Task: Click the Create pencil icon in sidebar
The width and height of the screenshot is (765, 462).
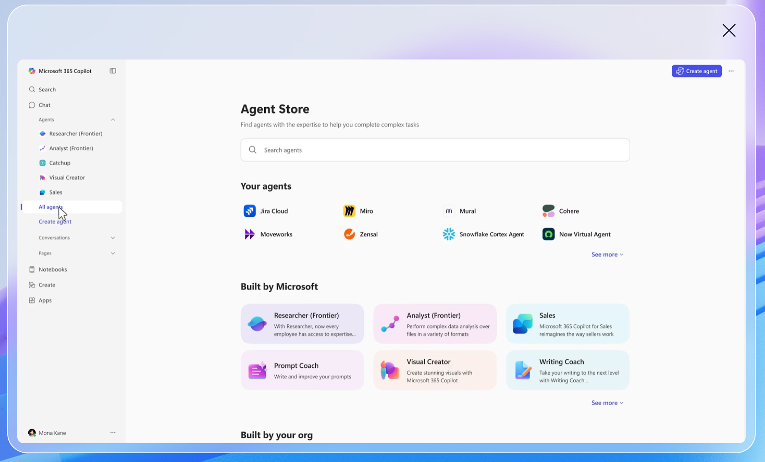Action: pos(32,285)
